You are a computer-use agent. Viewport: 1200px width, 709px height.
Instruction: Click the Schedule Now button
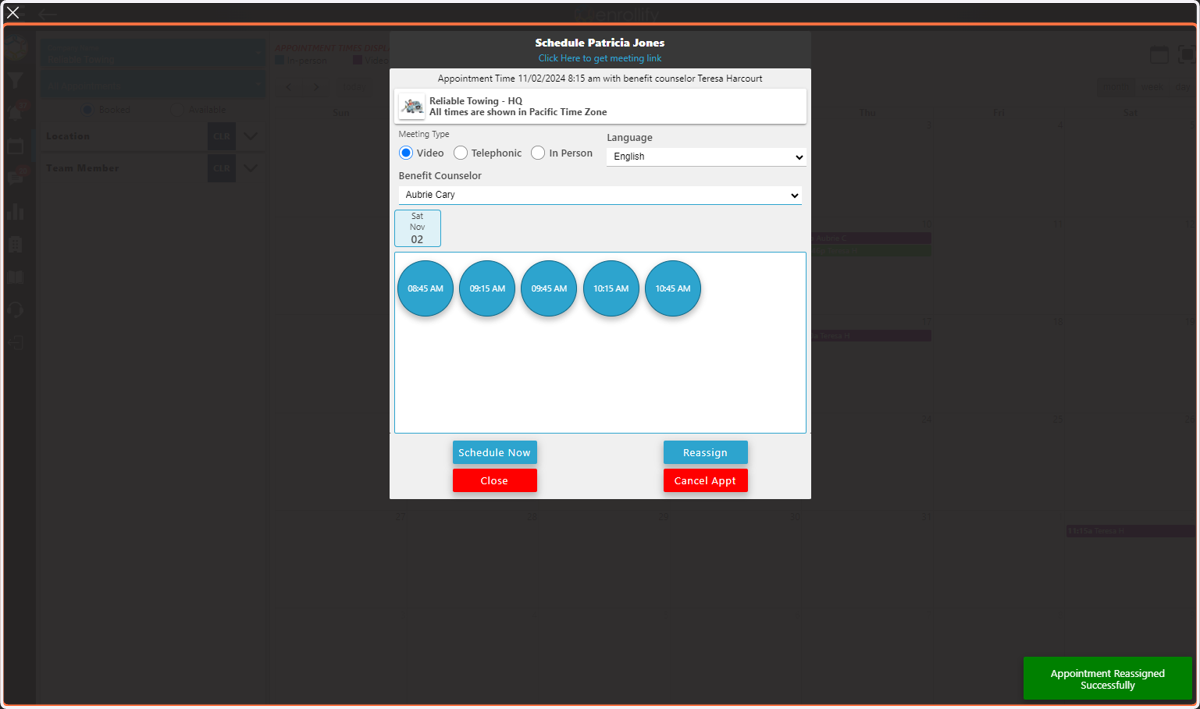pos(494,453)
